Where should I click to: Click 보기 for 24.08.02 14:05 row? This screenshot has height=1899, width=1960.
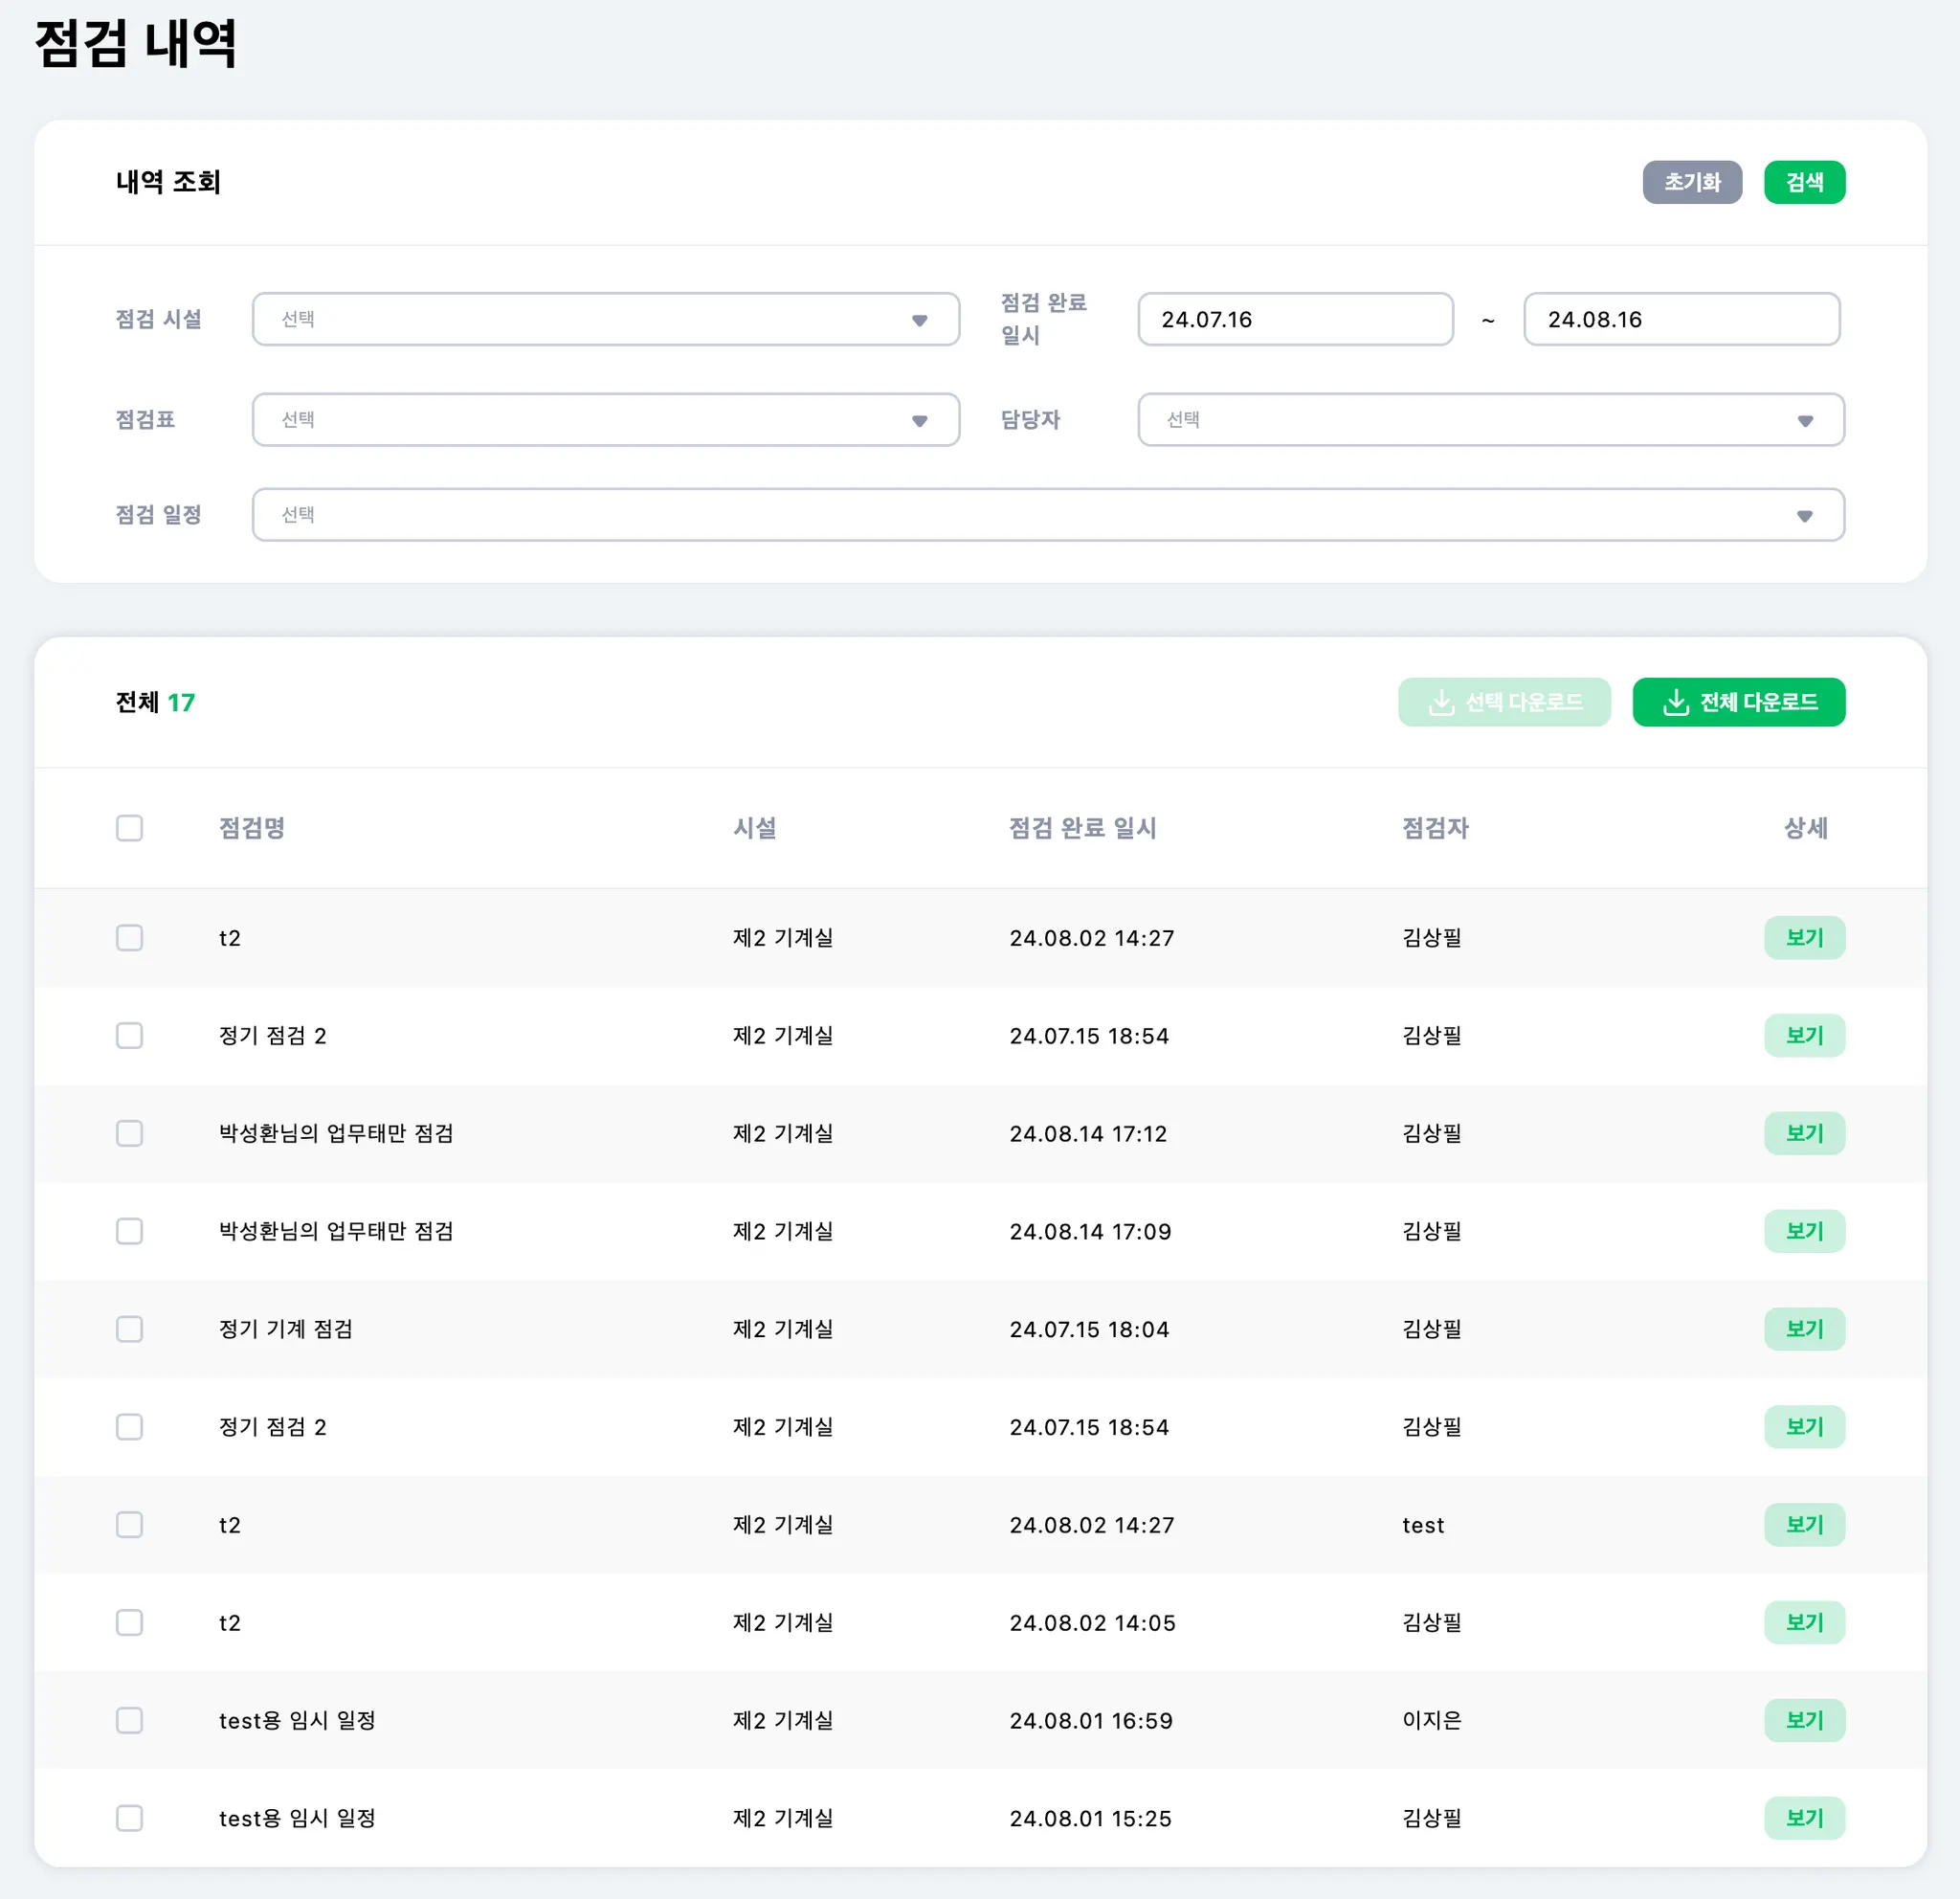point(1804,1622)
